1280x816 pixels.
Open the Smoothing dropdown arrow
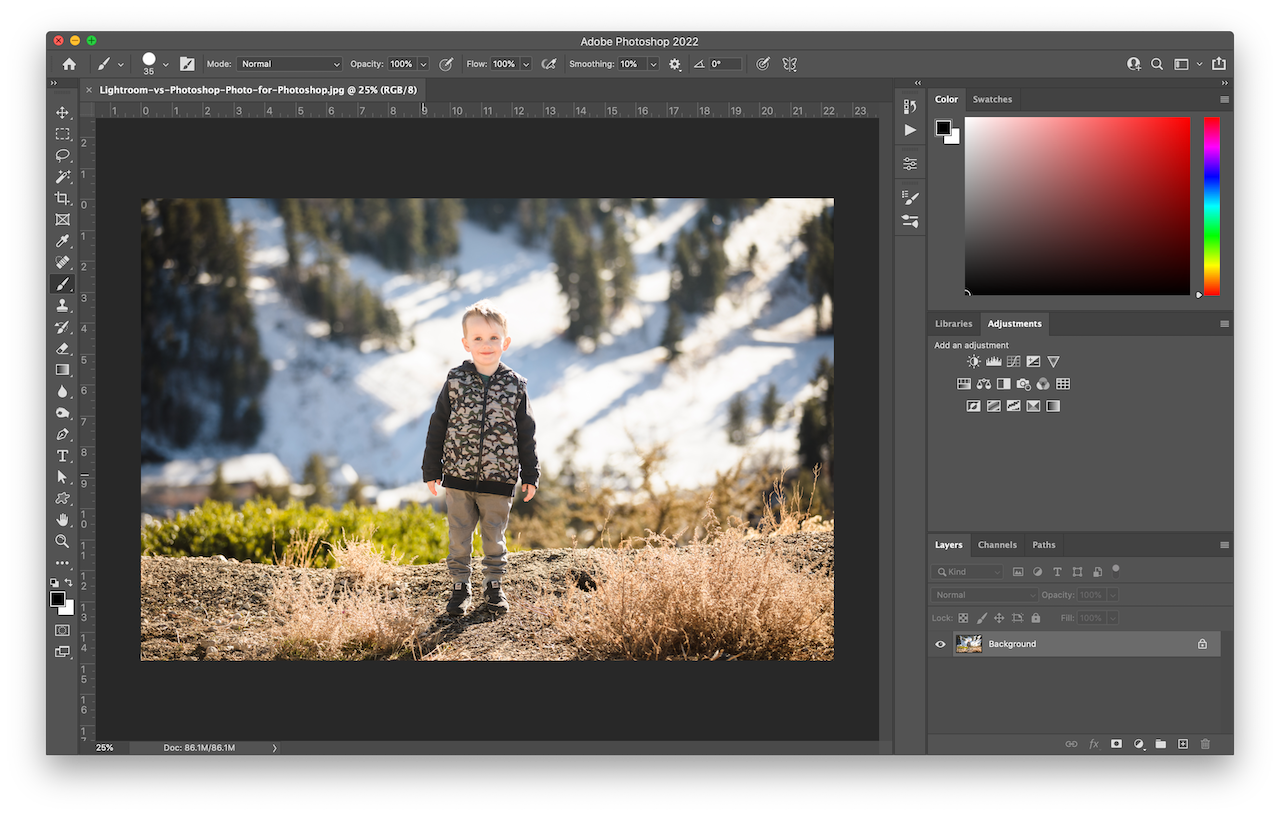pos(653,64)
